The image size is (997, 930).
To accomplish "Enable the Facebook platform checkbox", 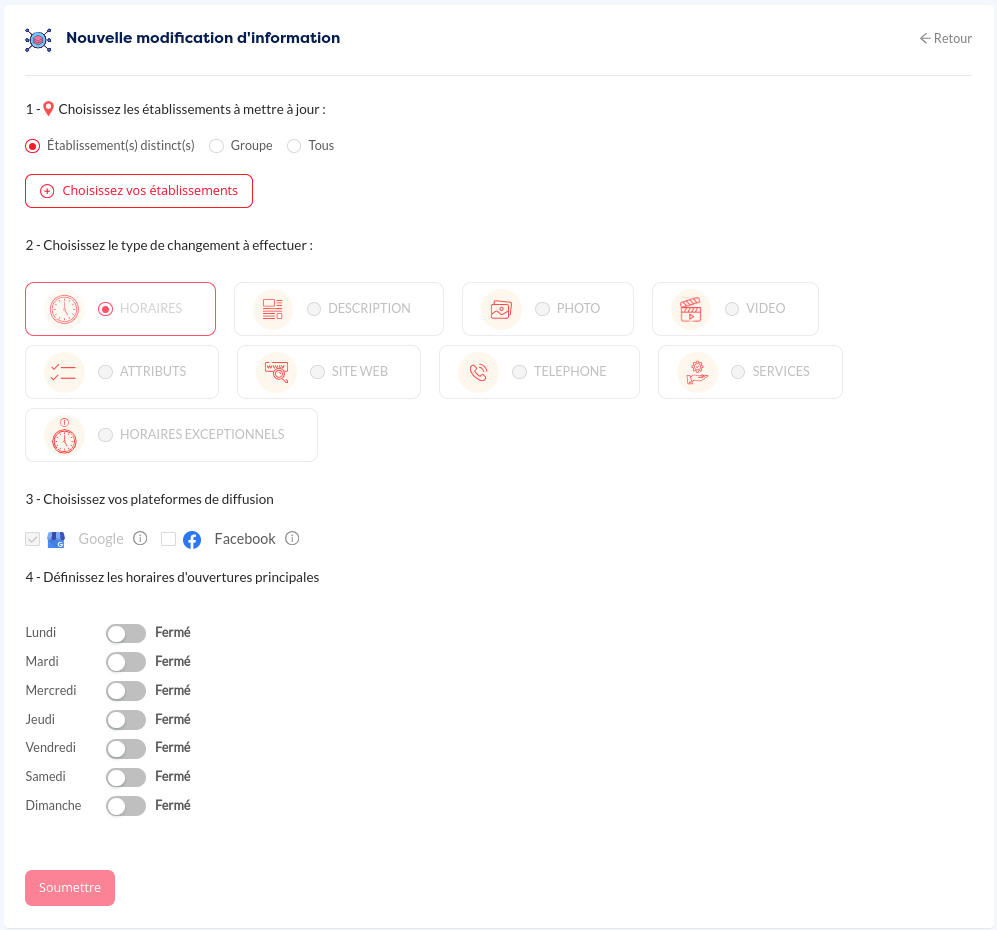I will pos(168,539).
